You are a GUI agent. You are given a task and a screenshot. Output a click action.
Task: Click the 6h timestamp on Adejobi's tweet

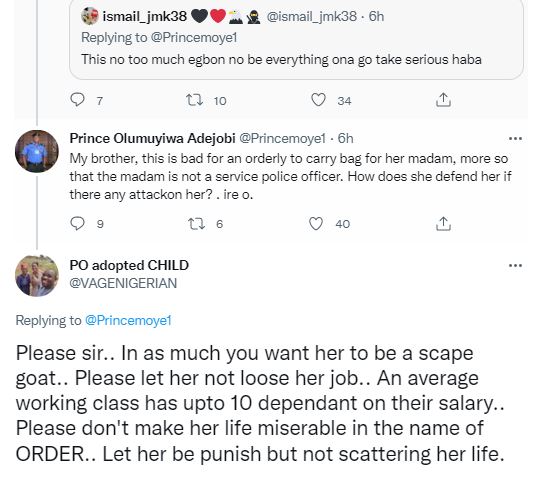[345, 138]
